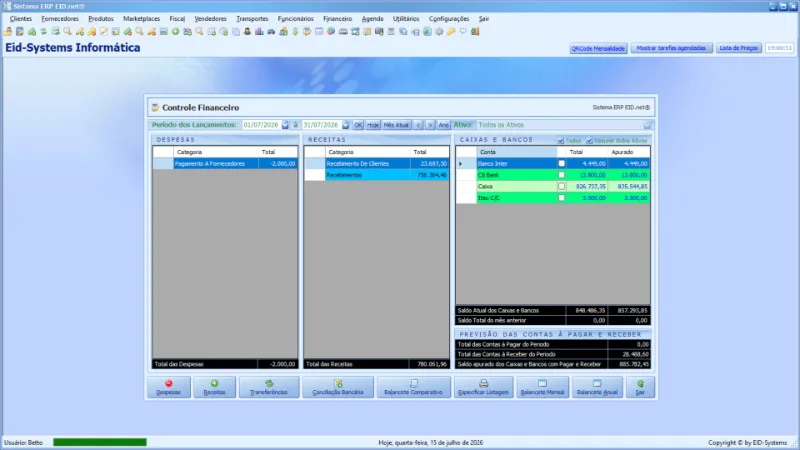The width and height of the screenshot is (800, 450).
Task: Click the exit door toolbar icon
Action: point(474,32)
